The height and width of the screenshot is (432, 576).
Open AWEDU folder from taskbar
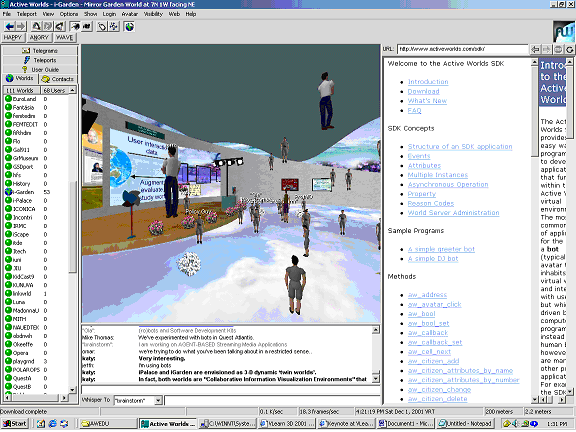click(x=108, y=424)
